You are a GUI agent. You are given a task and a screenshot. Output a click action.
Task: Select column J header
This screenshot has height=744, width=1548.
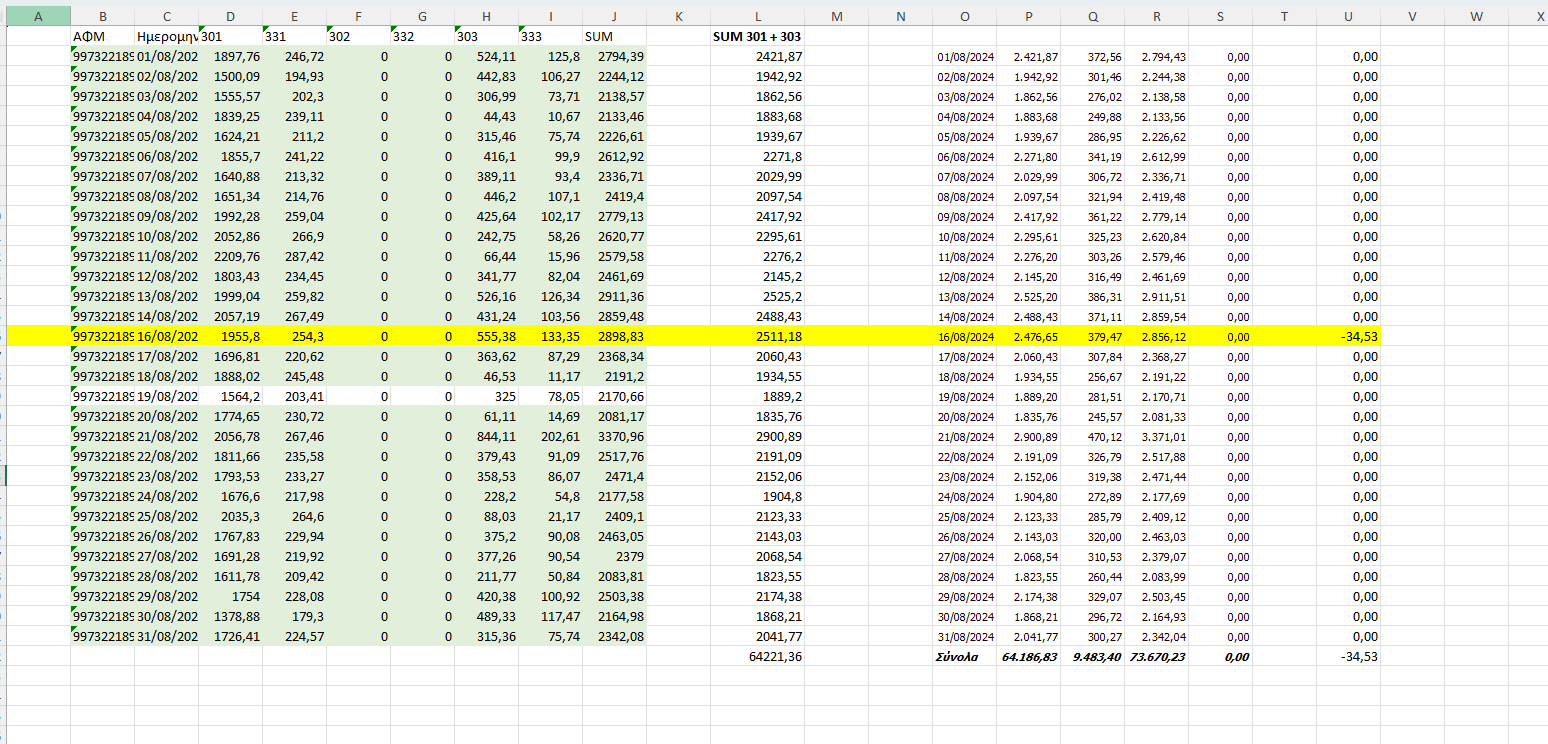point(614,16)
